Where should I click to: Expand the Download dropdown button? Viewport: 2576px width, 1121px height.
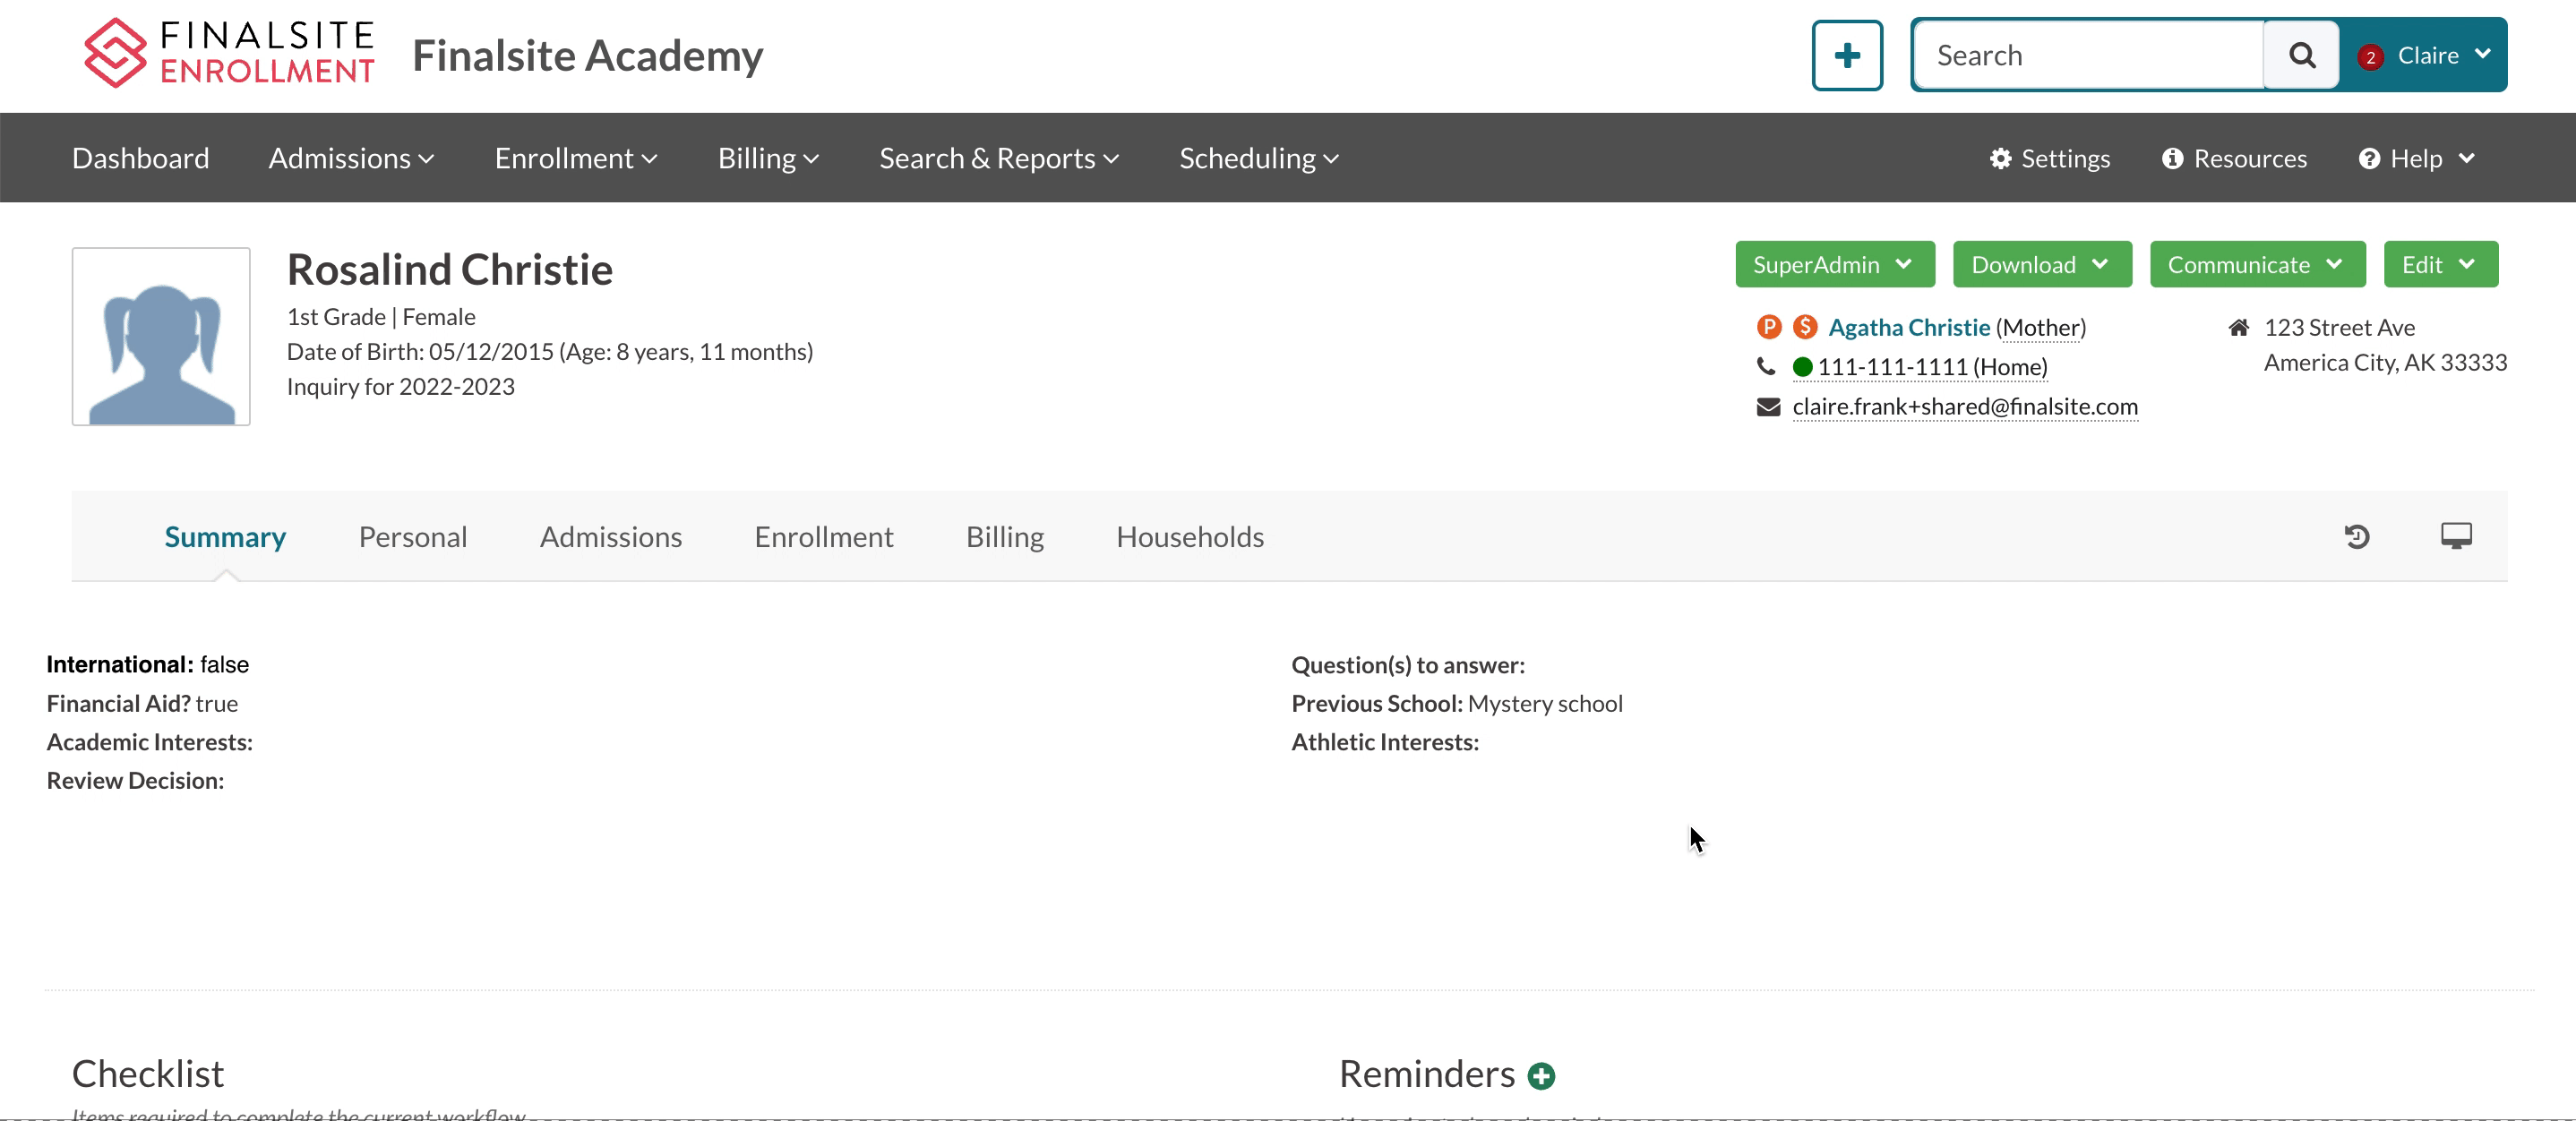pos(2041,265)
